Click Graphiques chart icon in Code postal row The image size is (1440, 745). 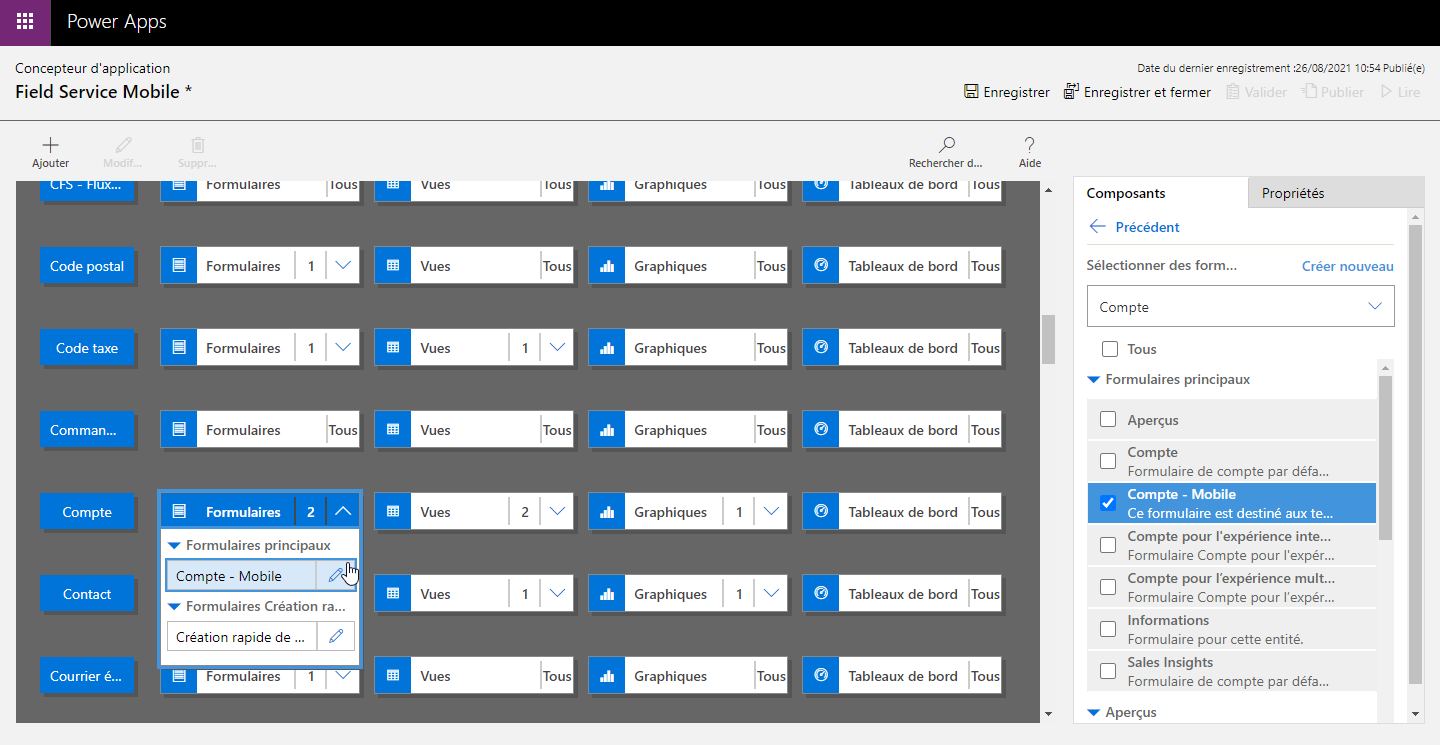tap(607, 266)
